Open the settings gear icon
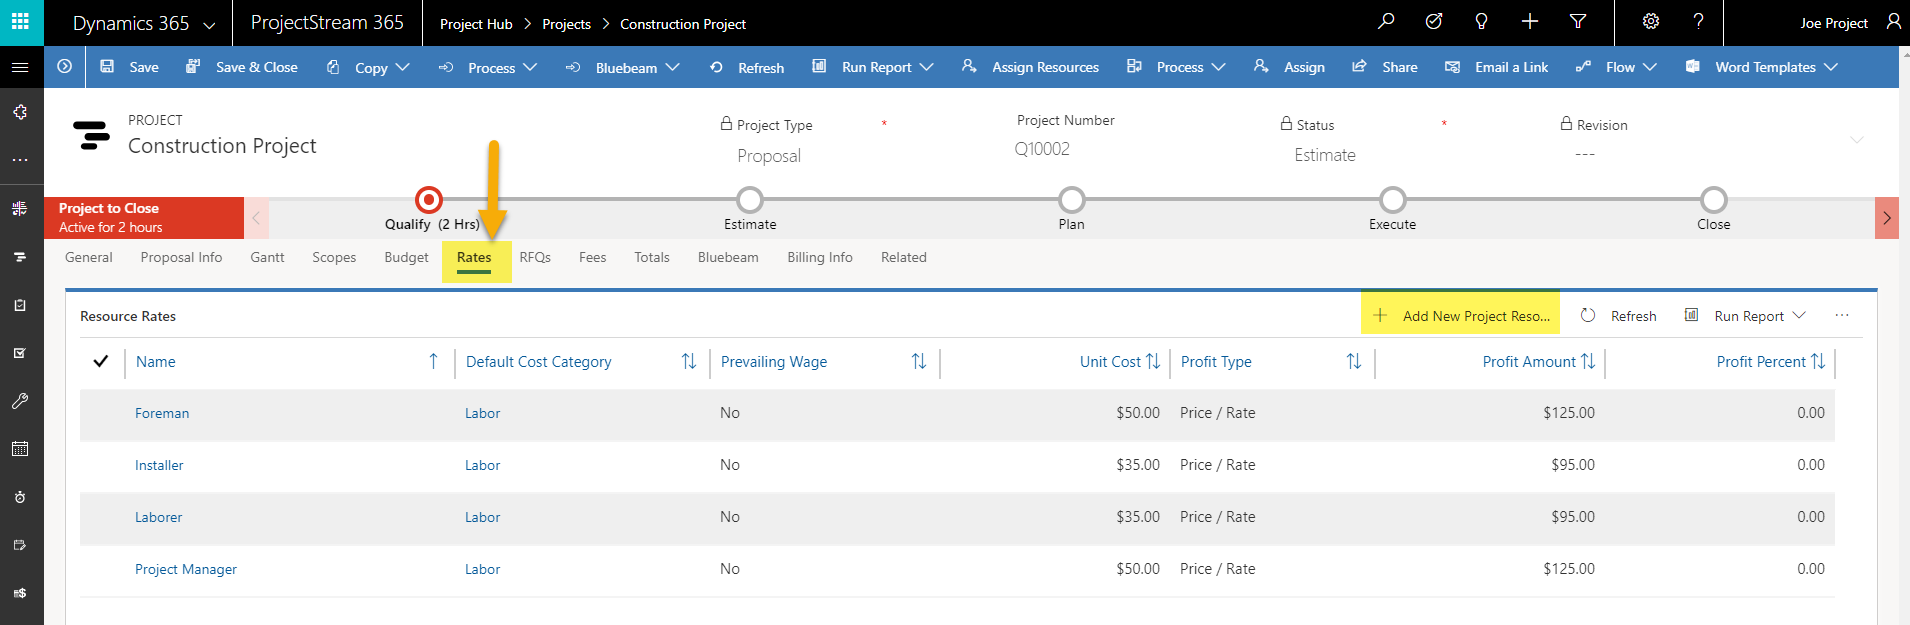Viewport: 1910px width, 625px height. pos(1651,21)
